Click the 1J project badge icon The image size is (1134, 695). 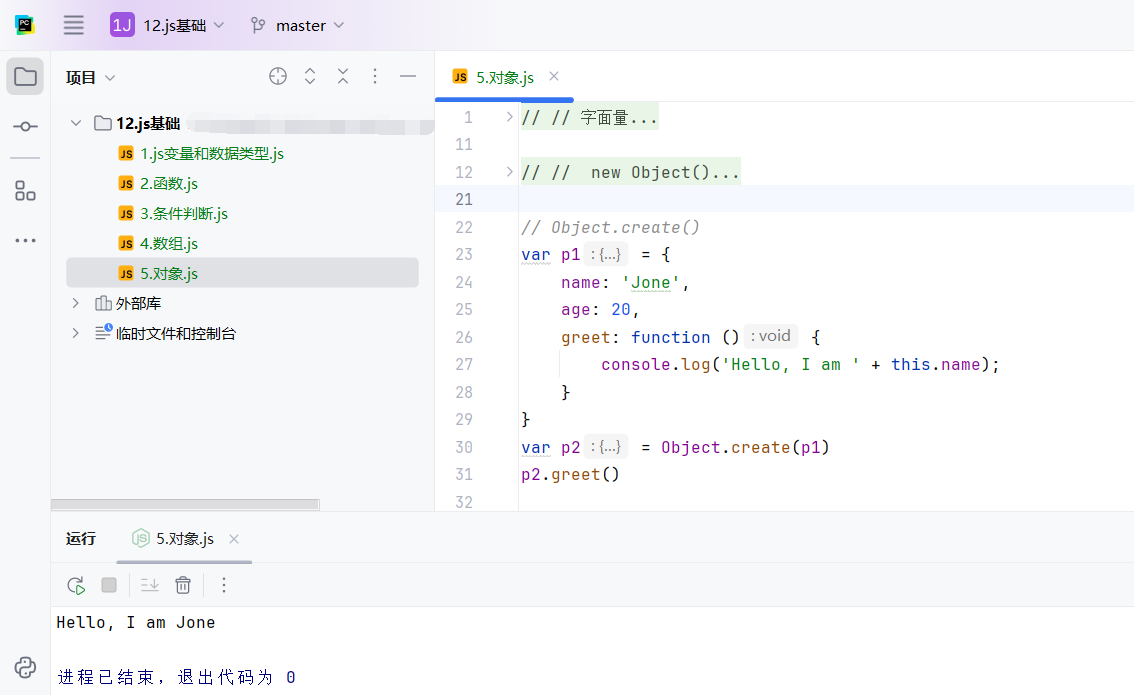[122, 25]
